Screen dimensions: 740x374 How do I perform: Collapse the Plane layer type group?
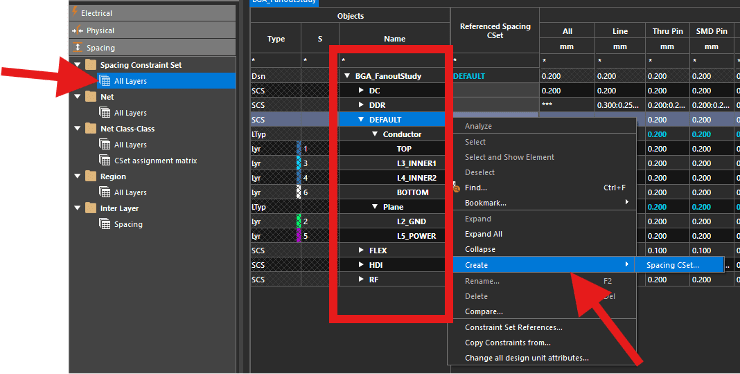(x=375, y=207)
